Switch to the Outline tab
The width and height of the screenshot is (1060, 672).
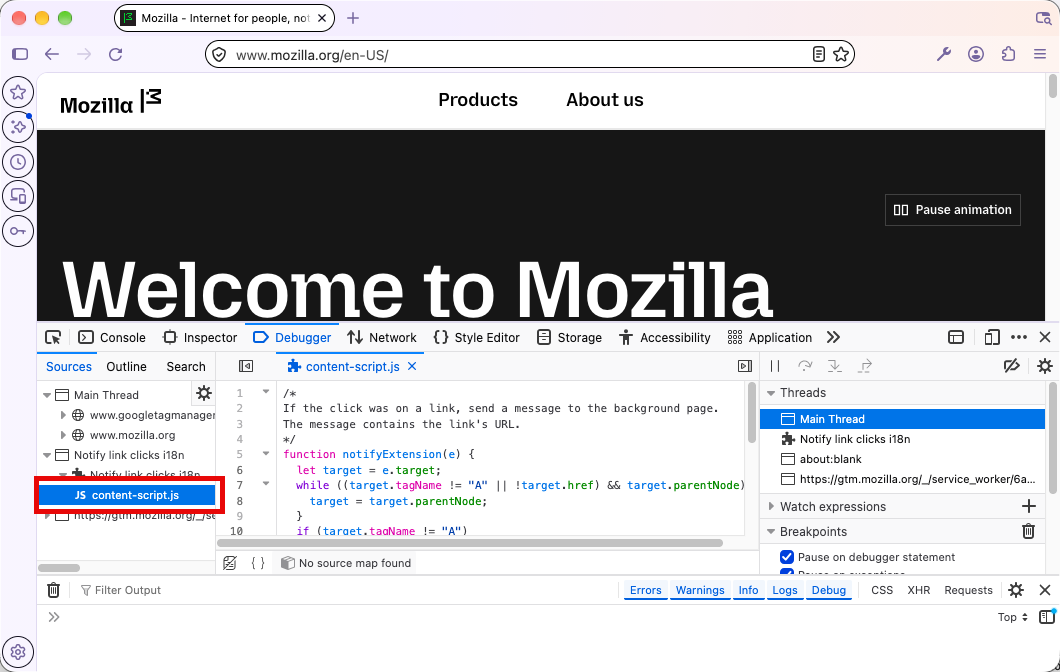(x=126, y=366)
